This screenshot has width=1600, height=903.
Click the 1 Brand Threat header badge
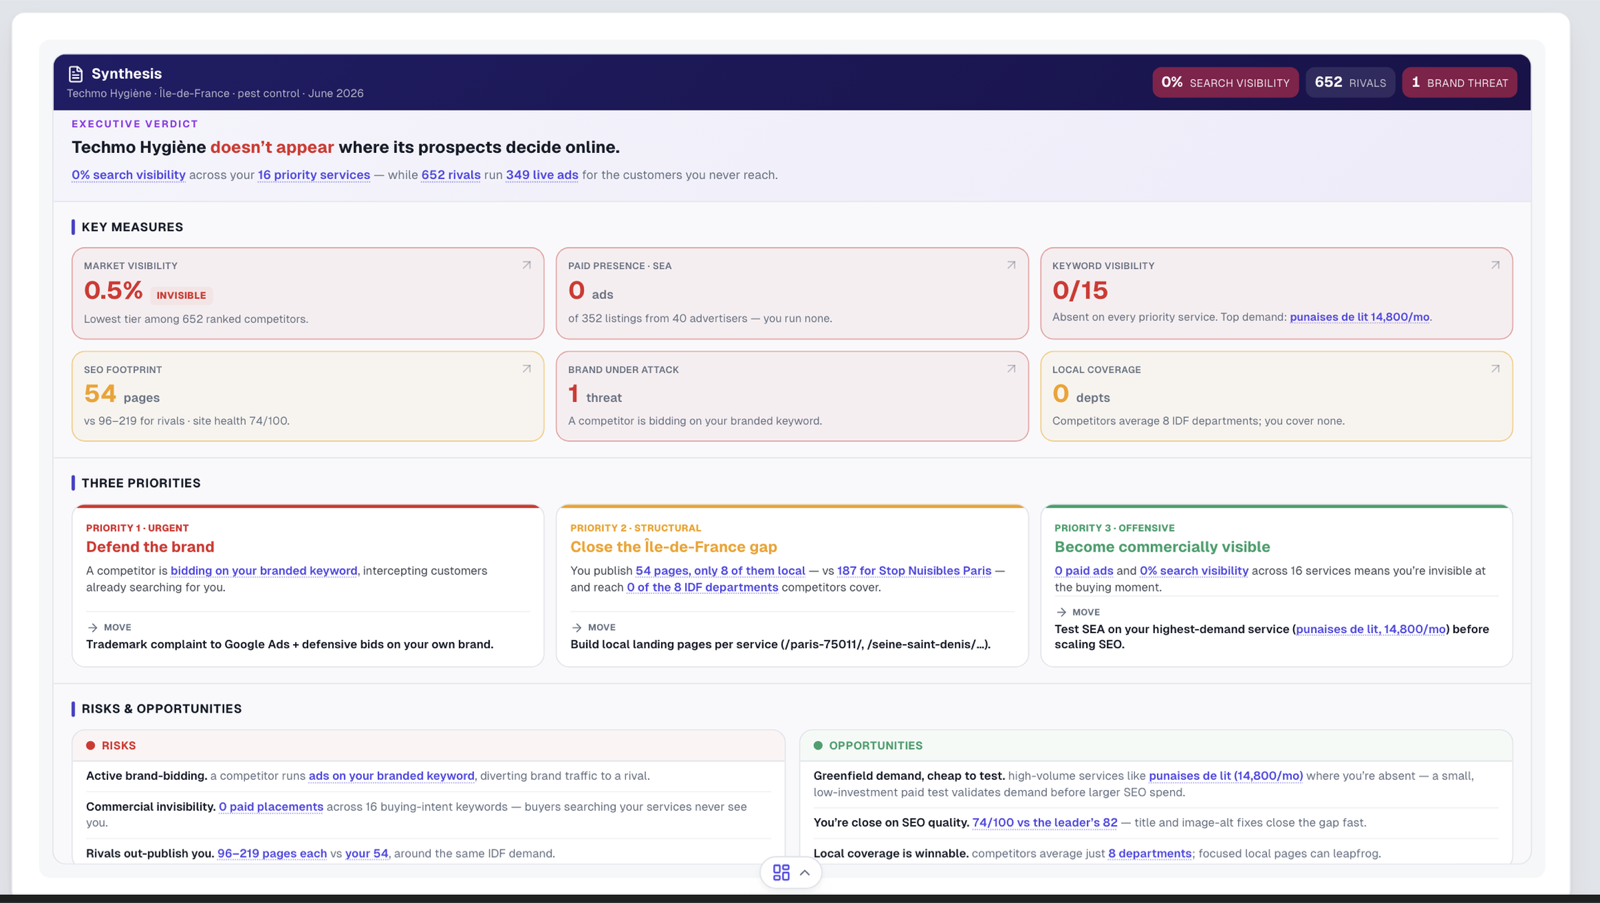coord(1459,82)
